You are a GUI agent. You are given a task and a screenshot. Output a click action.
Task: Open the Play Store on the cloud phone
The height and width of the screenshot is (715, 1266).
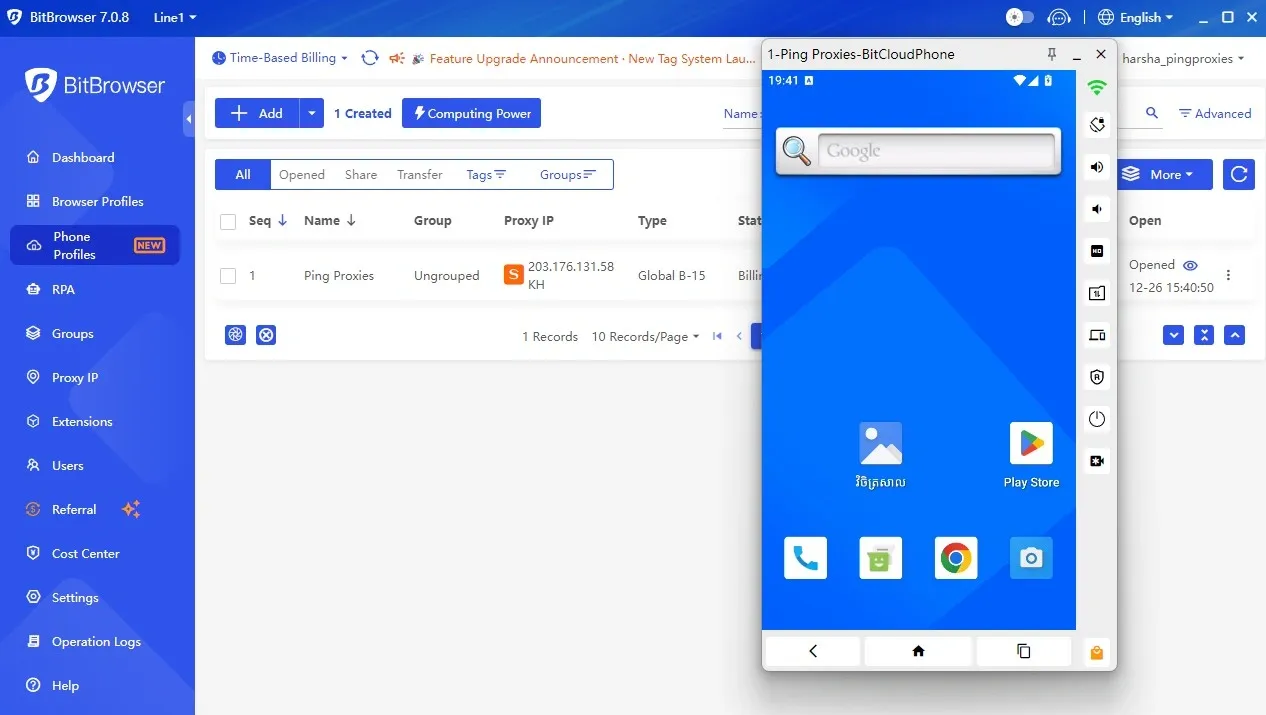click(x=1030, y=443)
